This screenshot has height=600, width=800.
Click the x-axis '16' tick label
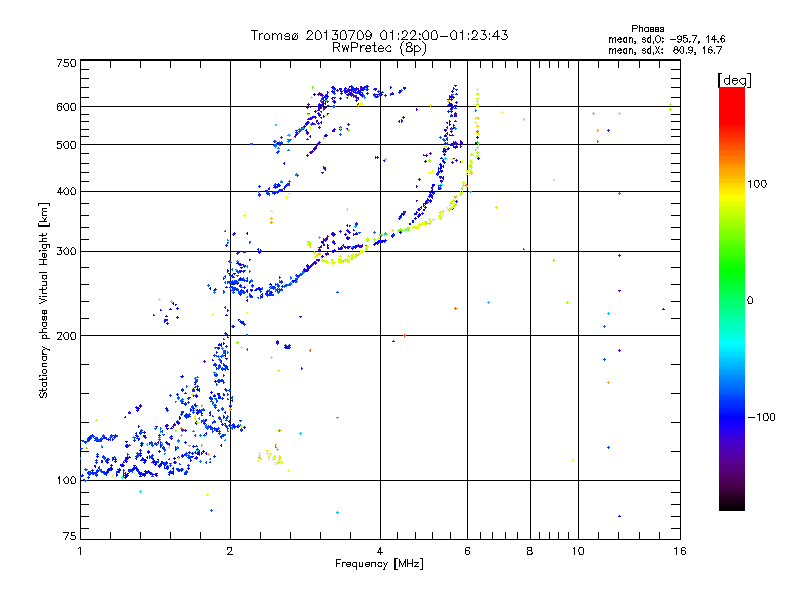680,551
